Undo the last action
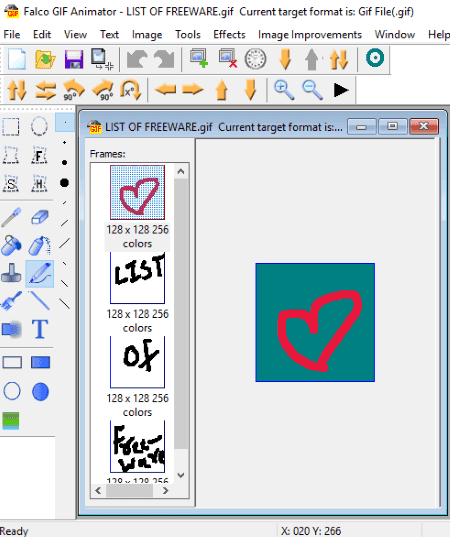Image resolution: width=450 pixels, height=537 pixels. [x=137, y=59]
